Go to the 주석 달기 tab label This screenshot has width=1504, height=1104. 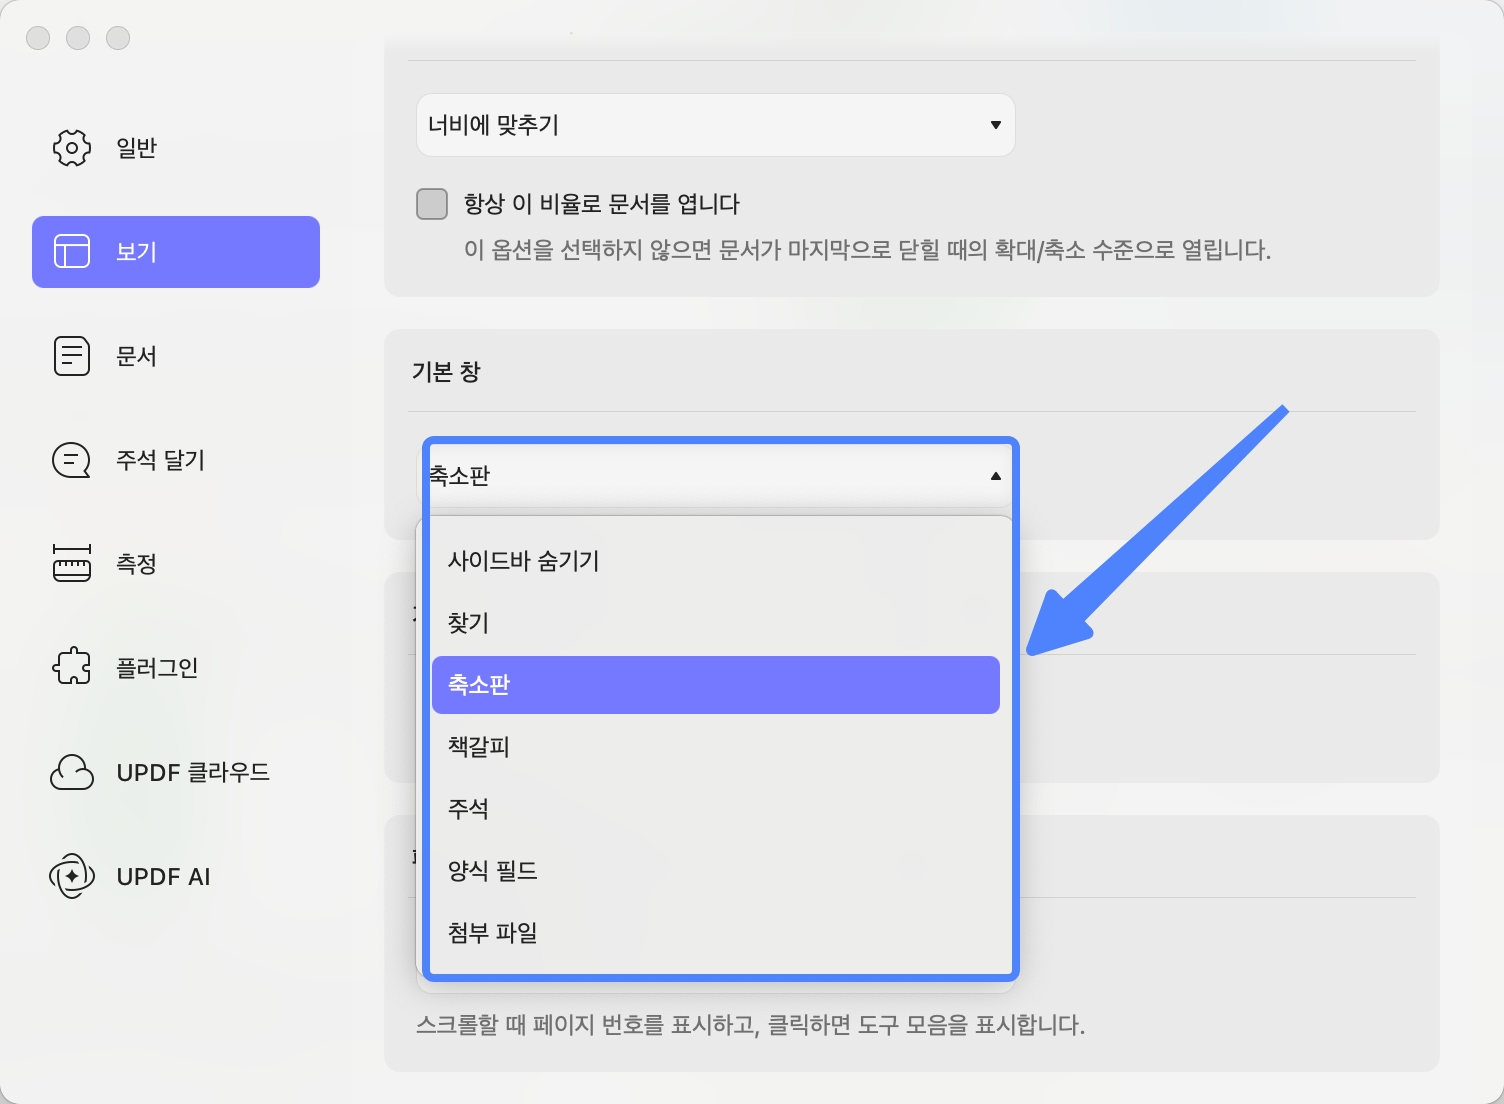[x=161, y=460]
